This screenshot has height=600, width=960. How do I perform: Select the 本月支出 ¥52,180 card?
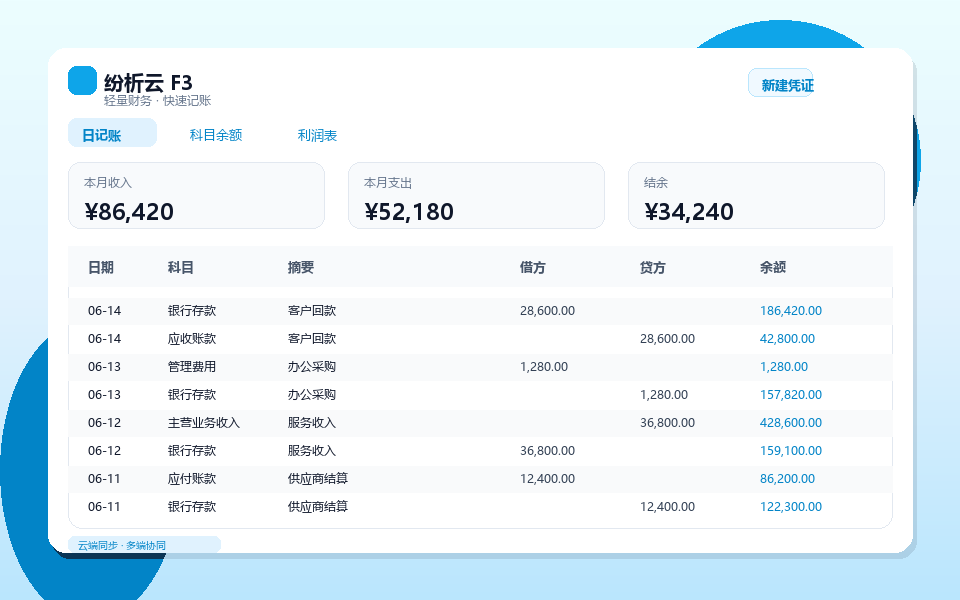tap(476, 195)
